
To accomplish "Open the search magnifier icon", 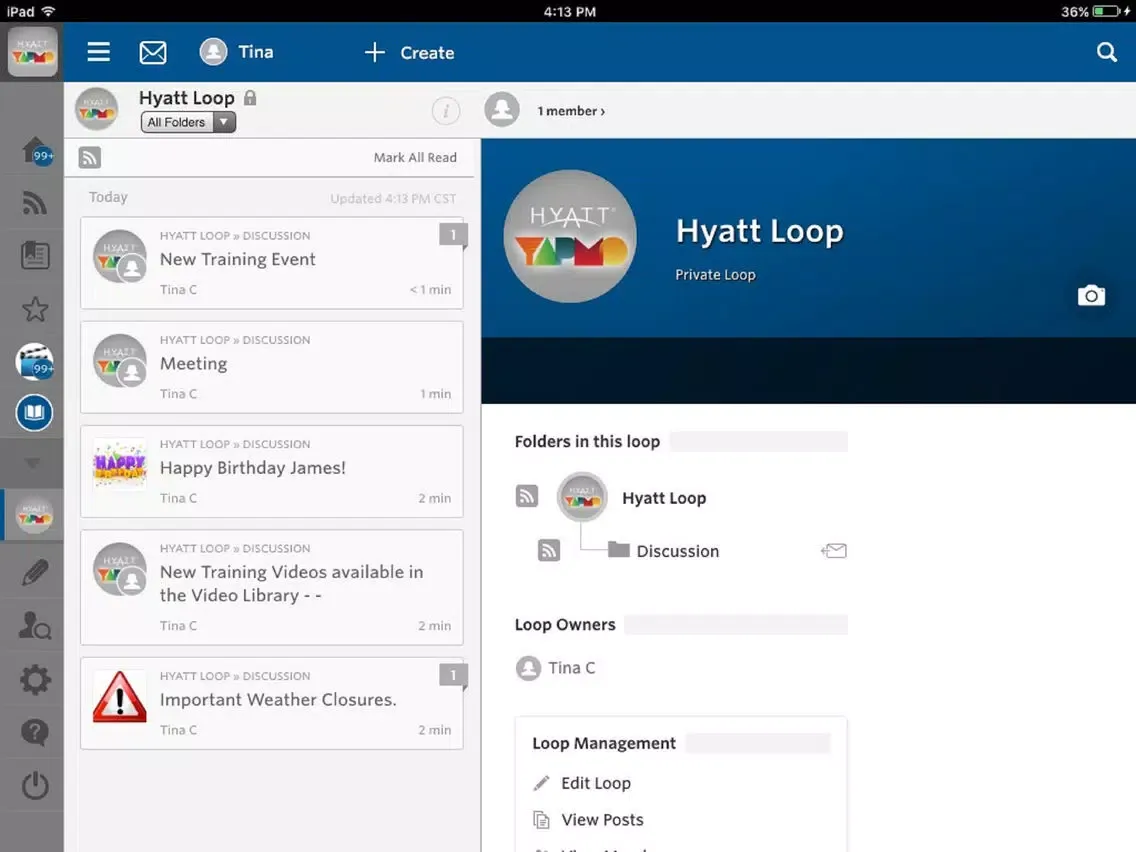I will click(x=1106, y=52).
